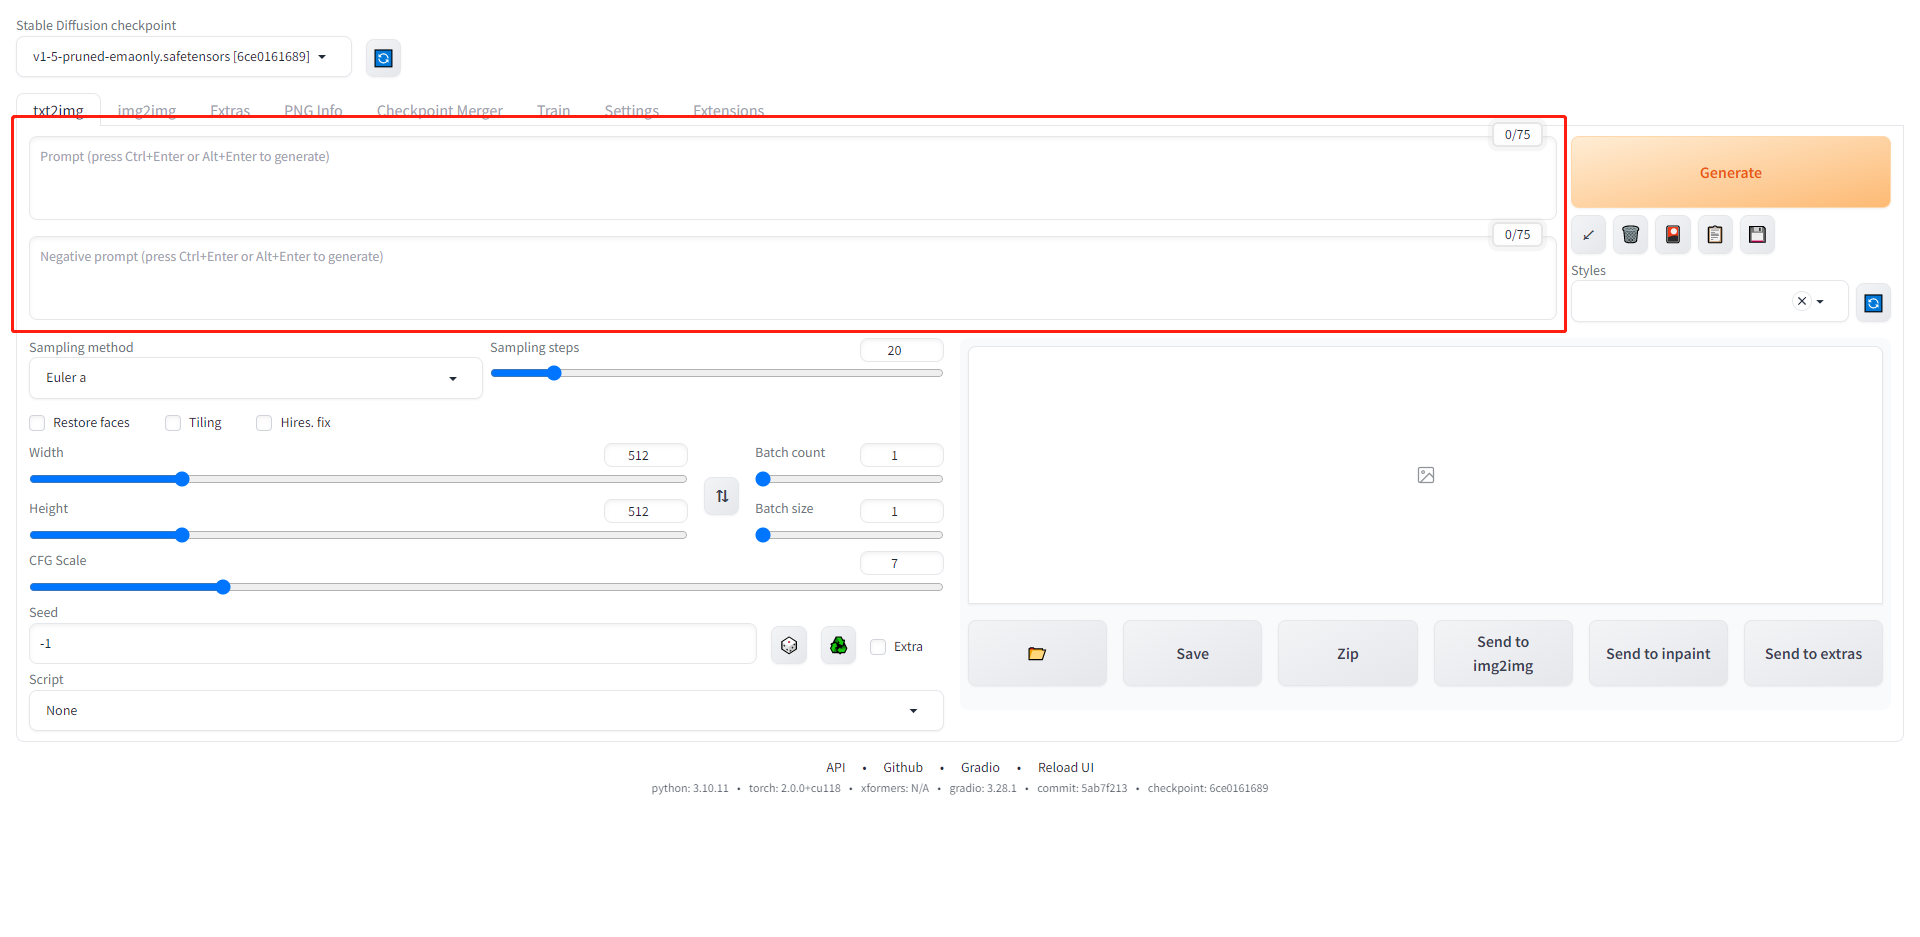Open the Script dropdown
The width and height of the screenshot is (1920, 937).
485,711
